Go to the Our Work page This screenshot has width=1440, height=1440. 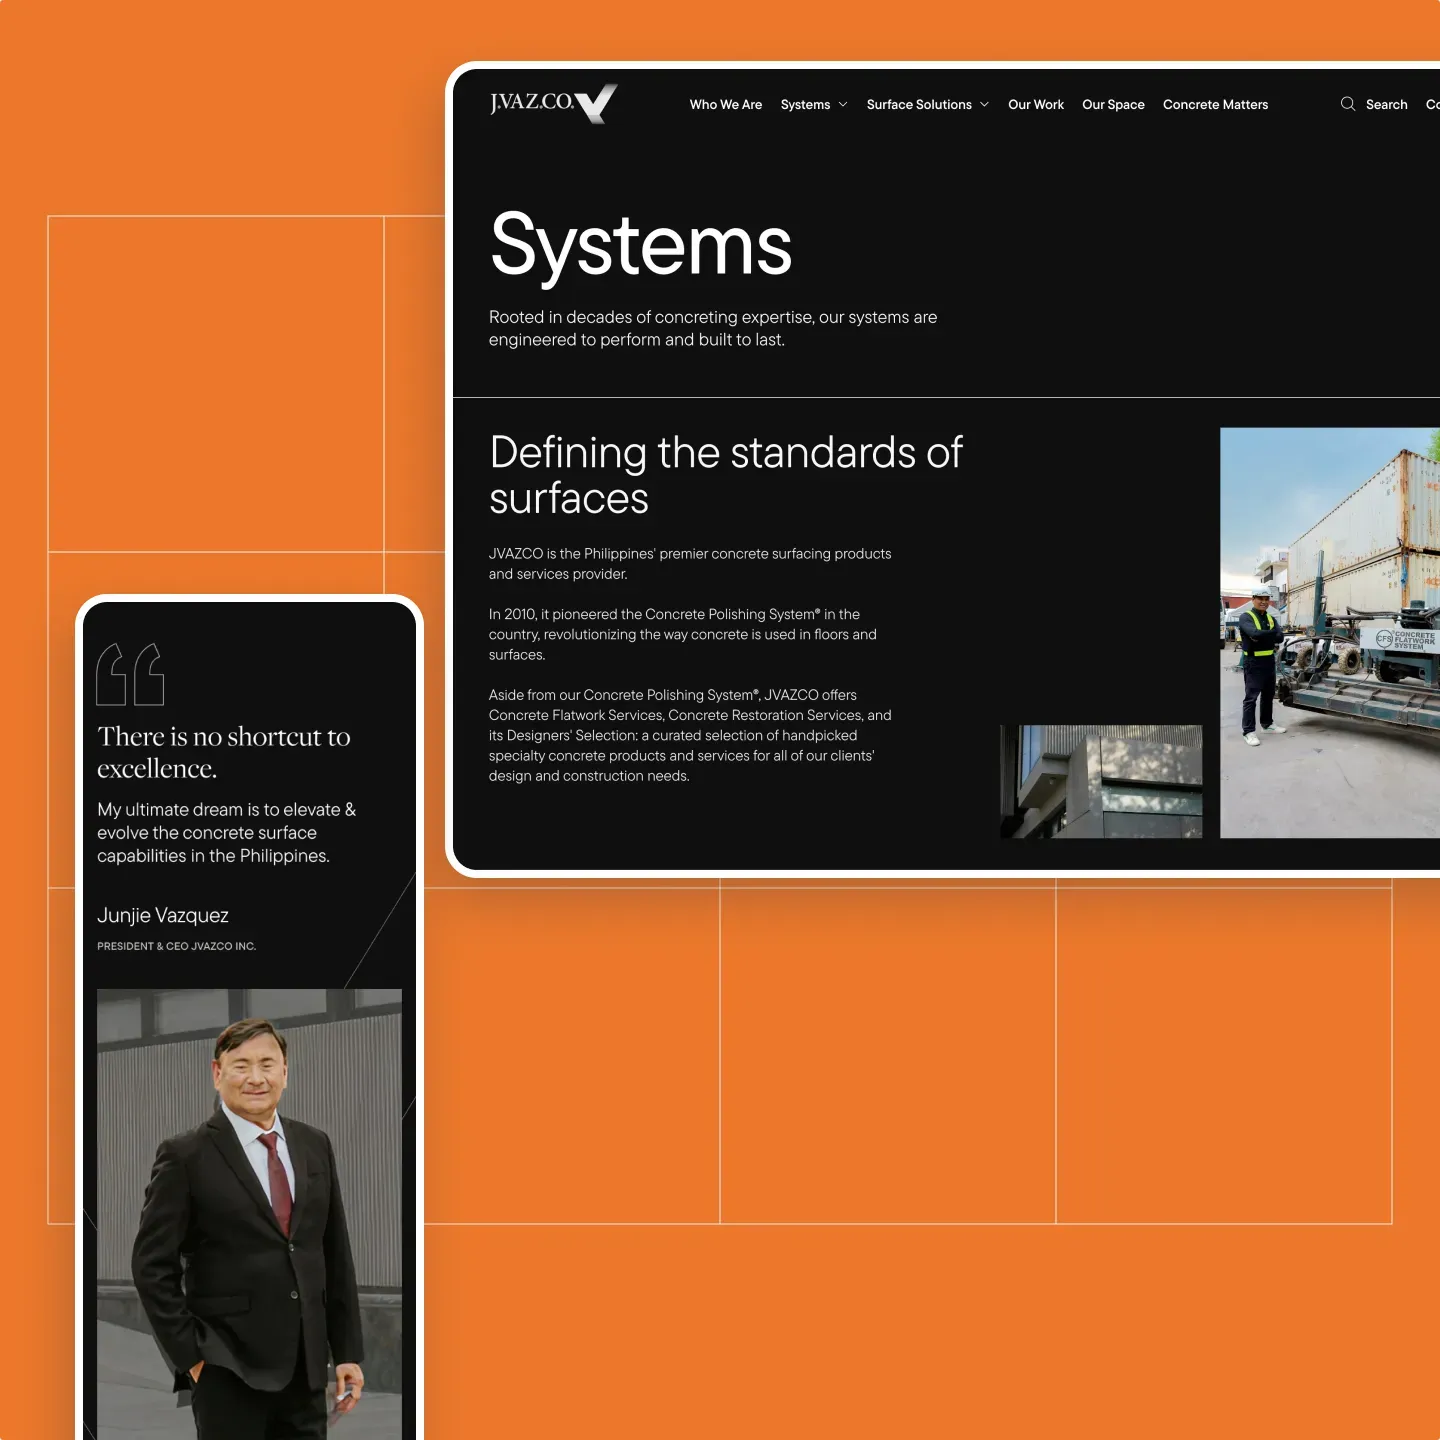(1035, 105)
